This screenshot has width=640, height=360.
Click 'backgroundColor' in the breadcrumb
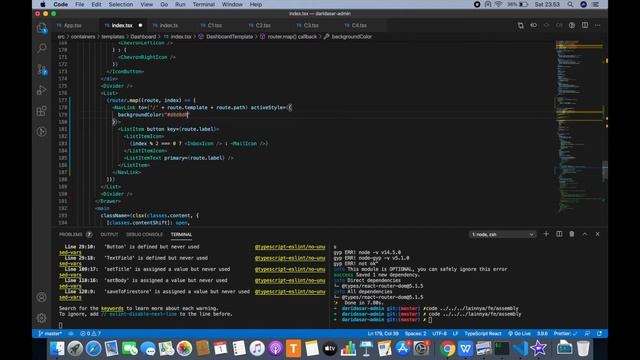pyautogui.click(x=351, y=37)
